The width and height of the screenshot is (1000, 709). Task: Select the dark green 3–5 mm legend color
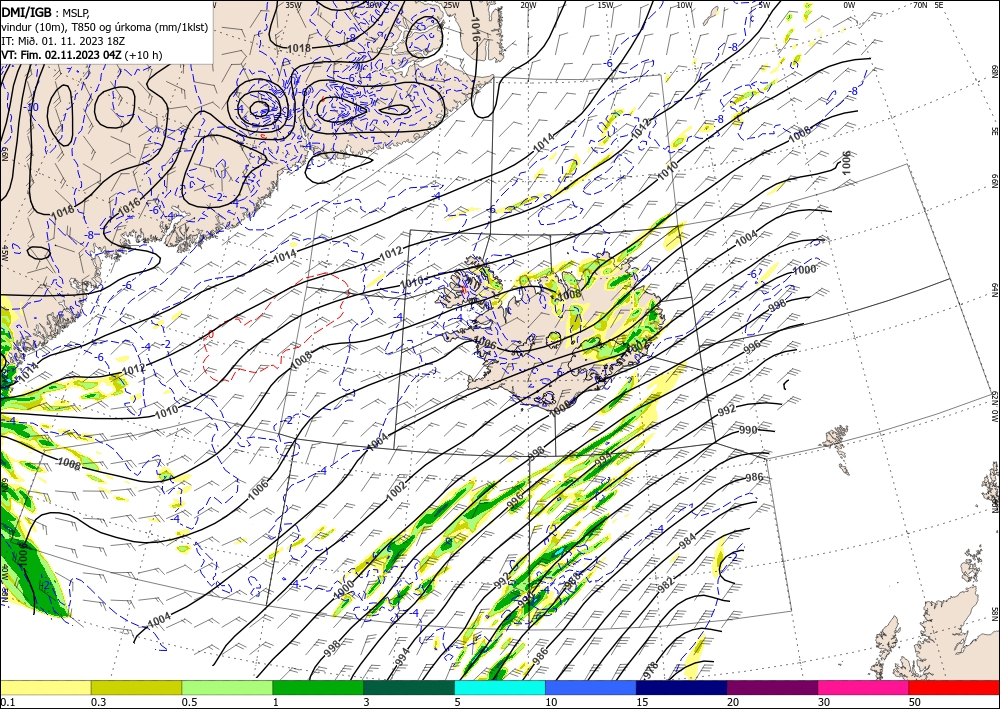(409, 687)
